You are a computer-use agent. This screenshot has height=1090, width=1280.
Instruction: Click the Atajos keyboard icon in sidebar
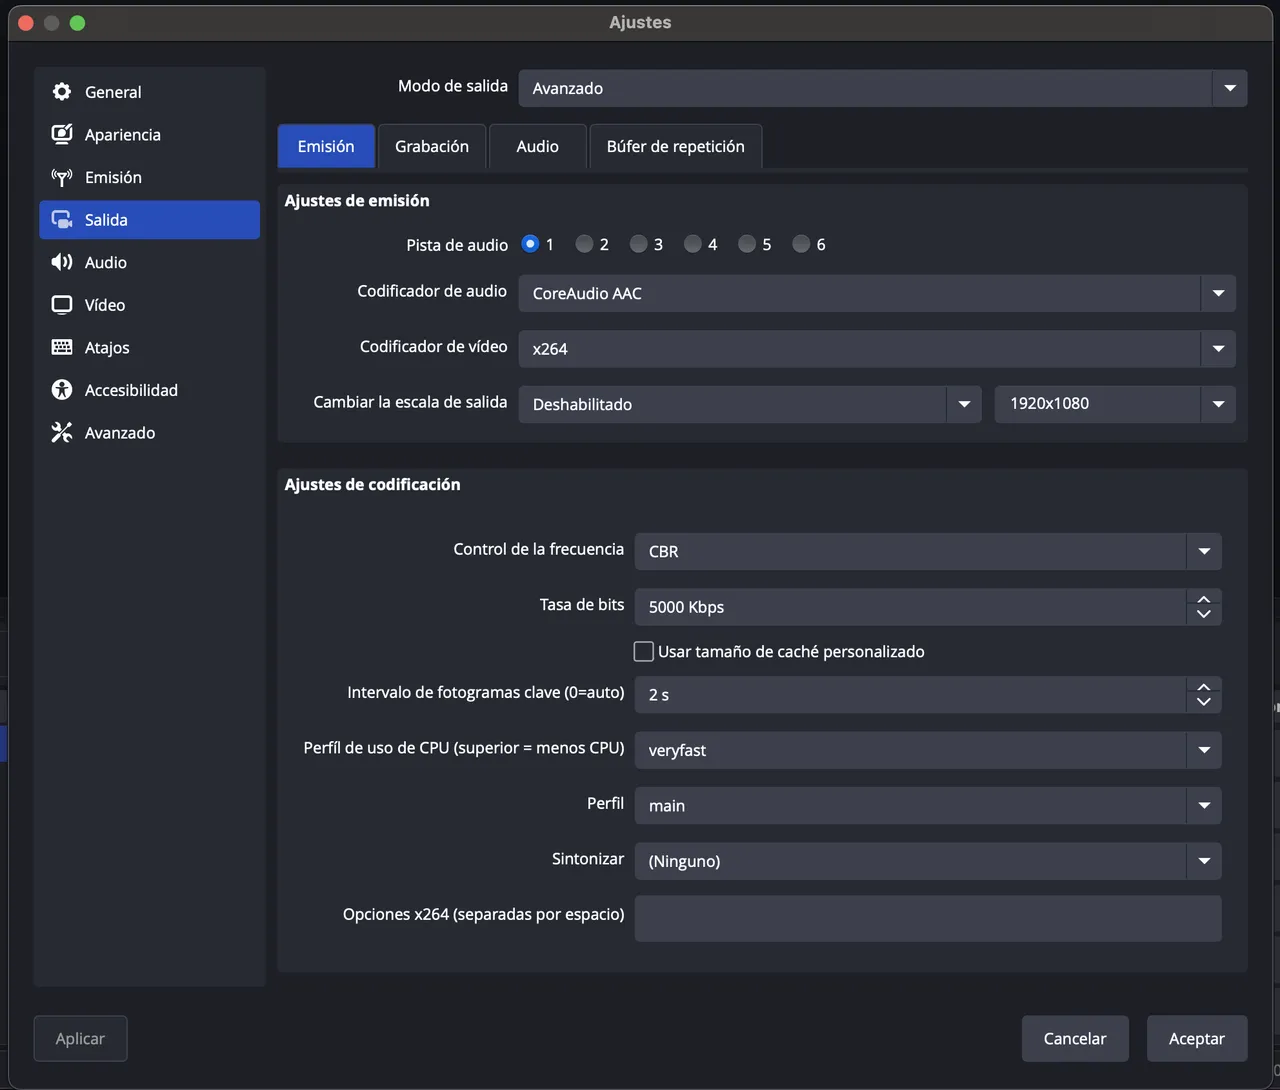[62, 347]
